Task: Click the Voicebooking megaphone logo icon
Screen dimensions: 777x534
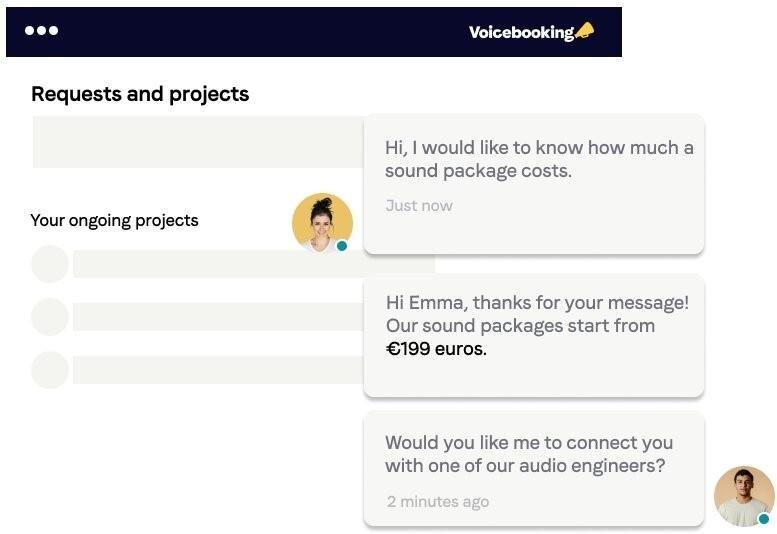Action: coord(585,32)
